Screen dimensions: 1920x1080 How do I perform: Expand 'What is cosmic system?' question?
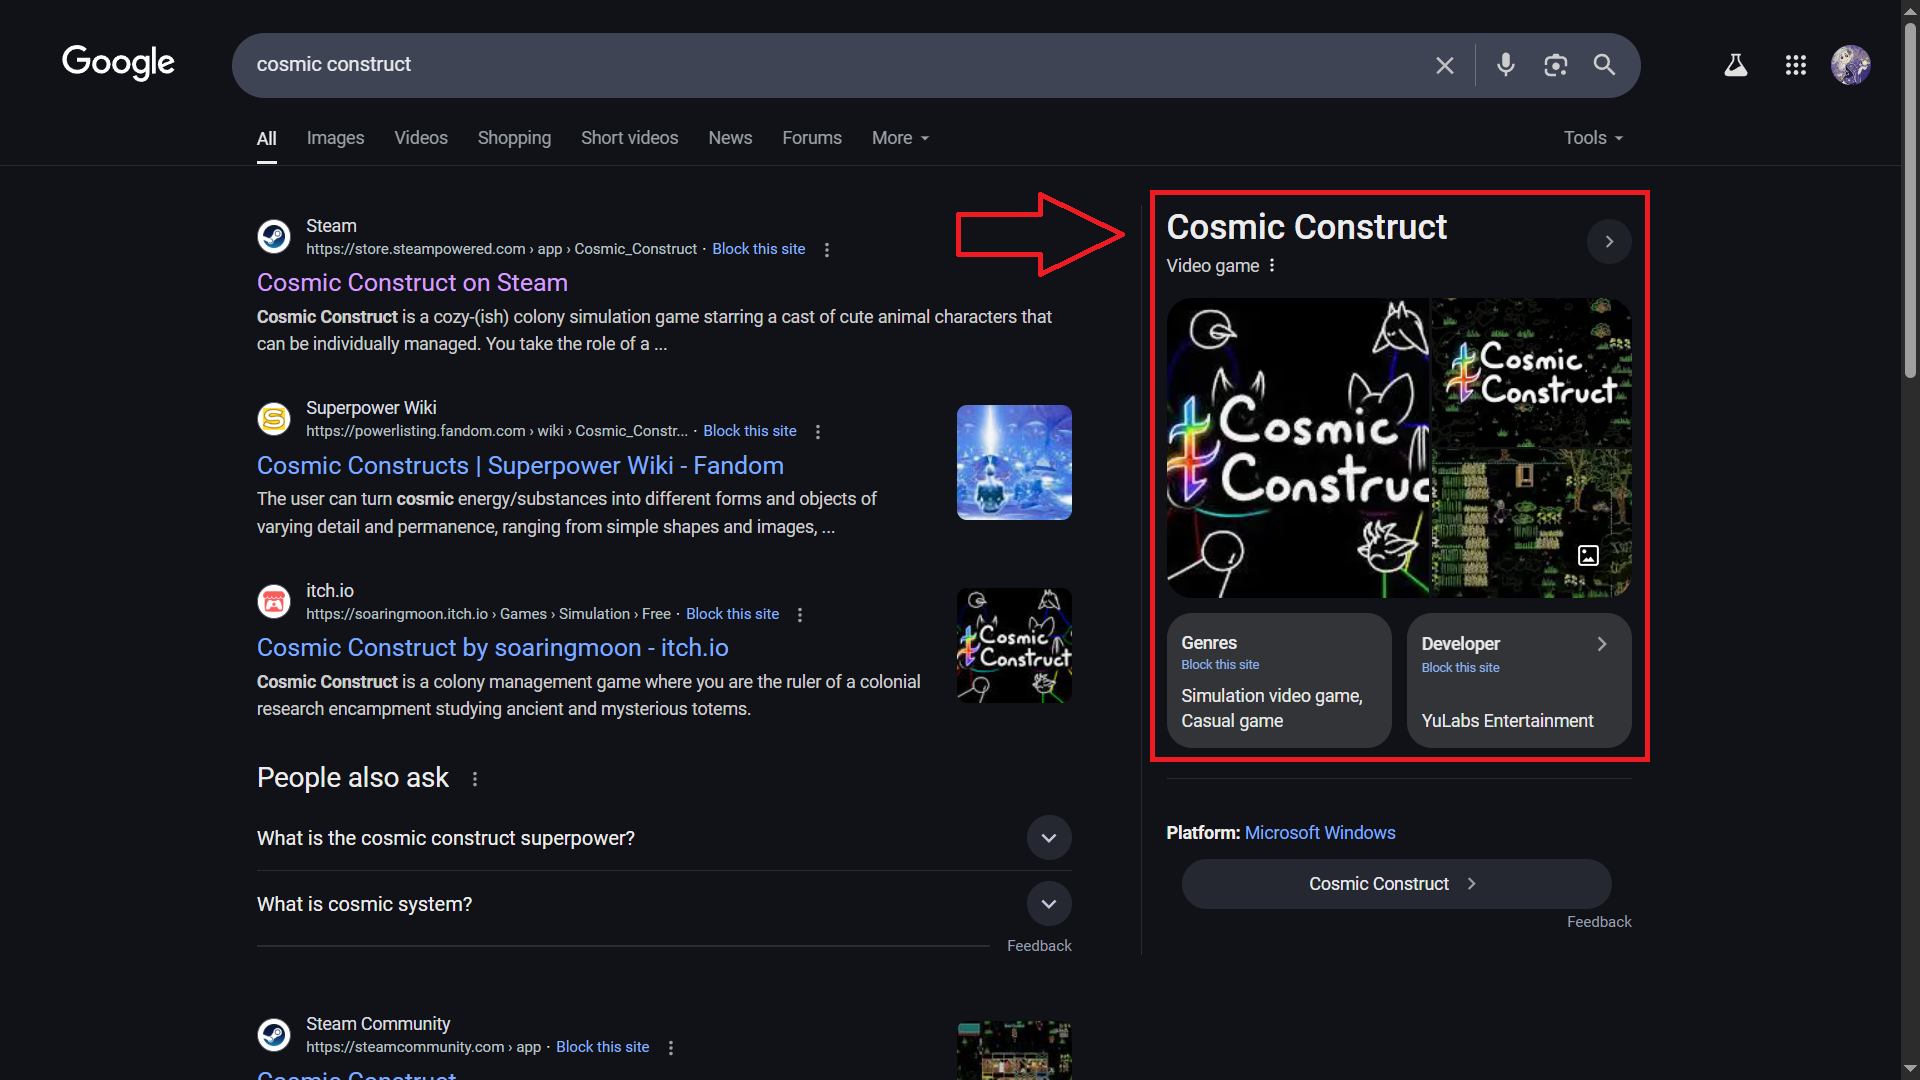pos(1049,904)
